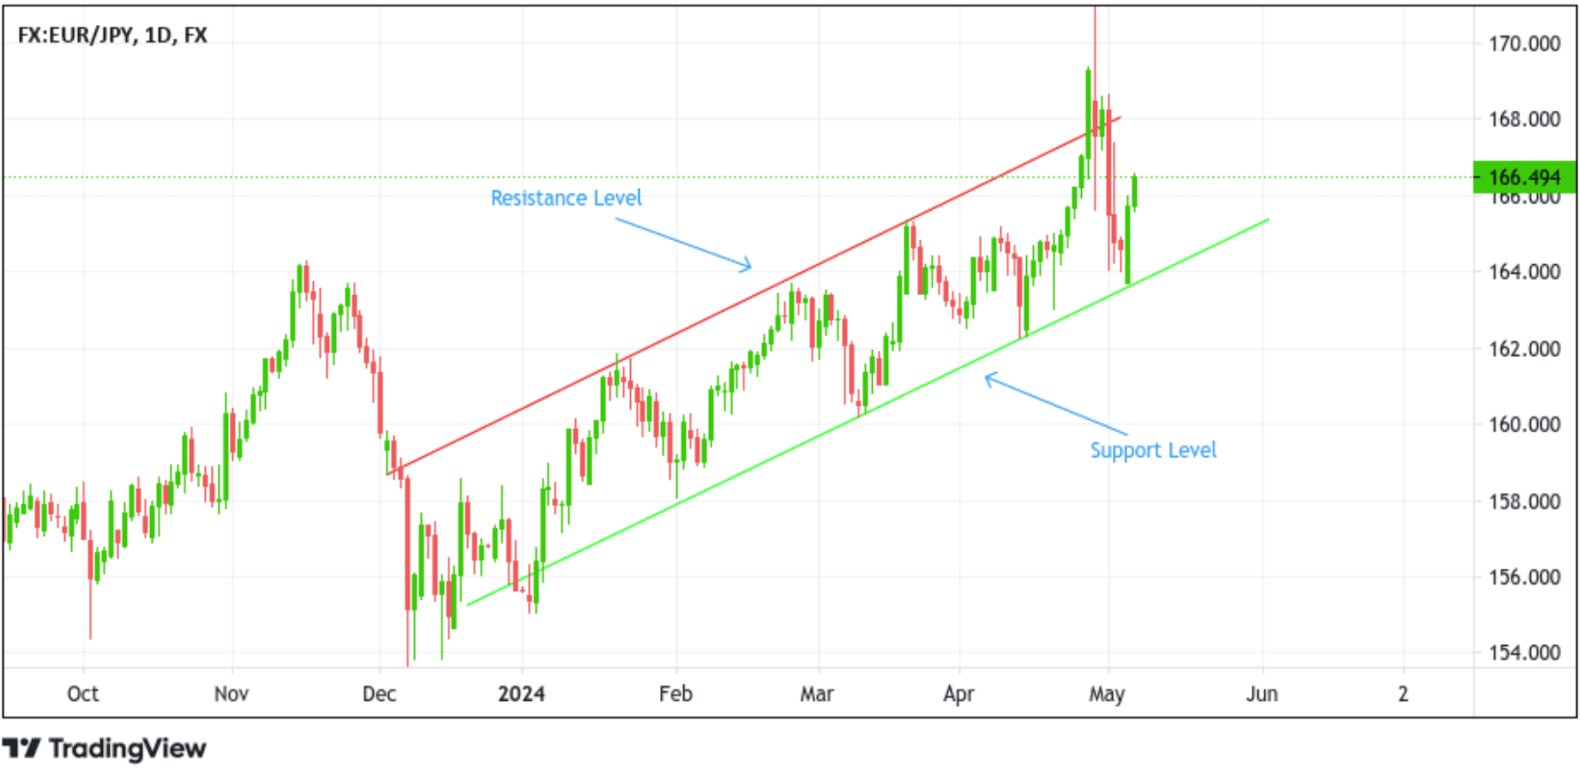Click the 164.000 price axis label
1580x771 pixels.
[x=1524, y=272]
